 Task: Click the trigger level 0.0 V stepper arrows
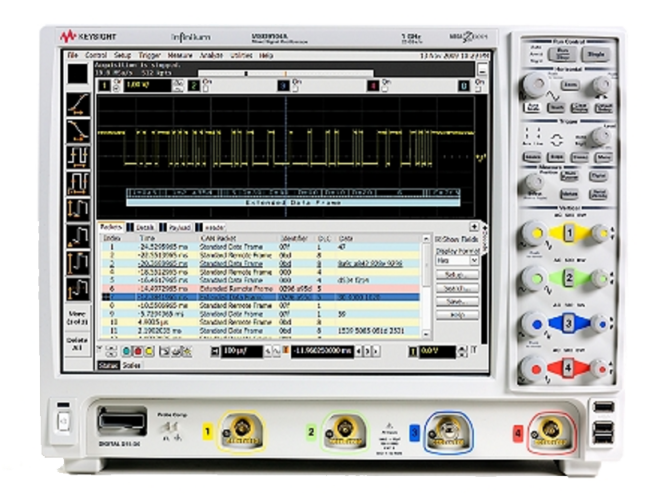[x=462, y=352]
